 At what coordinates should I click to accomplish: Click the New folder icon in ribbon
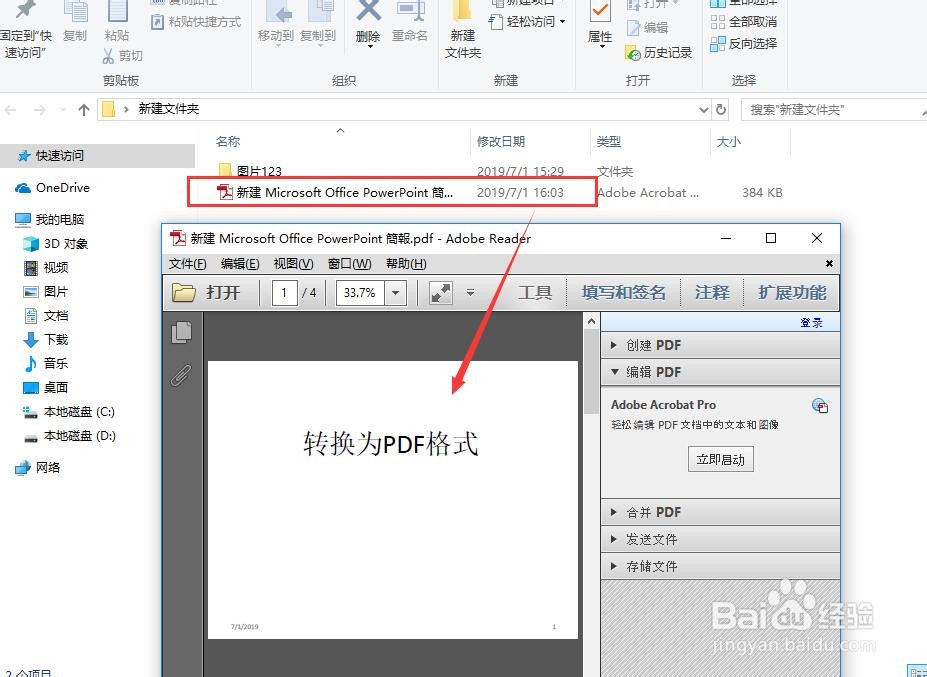coord(462,11)
